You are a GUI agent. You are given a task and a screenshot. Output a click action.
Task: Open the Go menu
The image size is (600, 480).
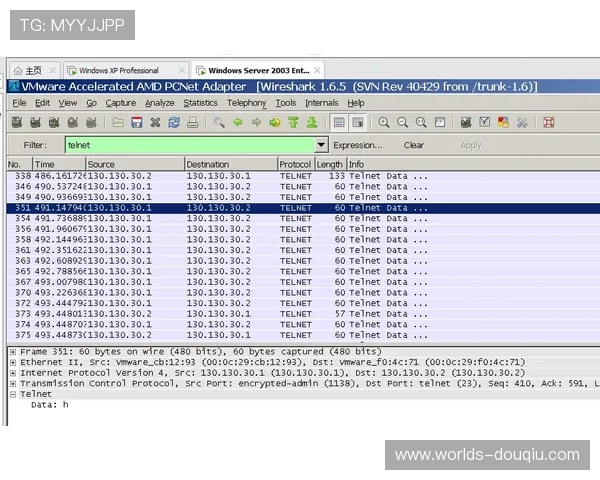(x=91, y=103)
